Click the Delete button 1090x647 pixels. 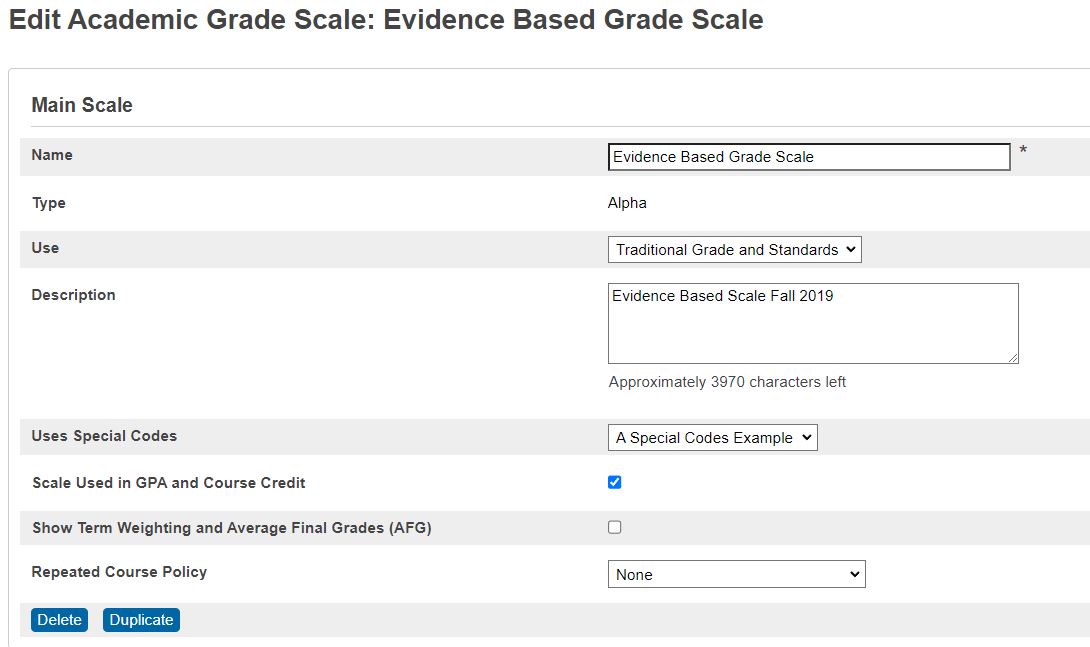59,620
